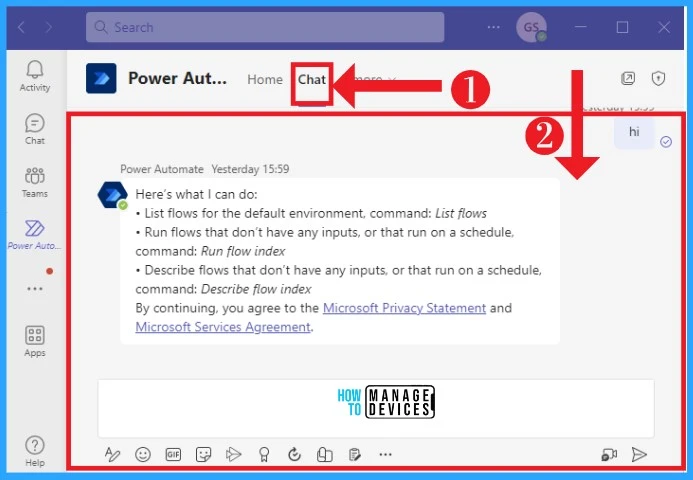Image resolution: width=693 pixels, height=480 pixels.
Task: Click the Power Automate app logo in header
Action: click(101, 78)
